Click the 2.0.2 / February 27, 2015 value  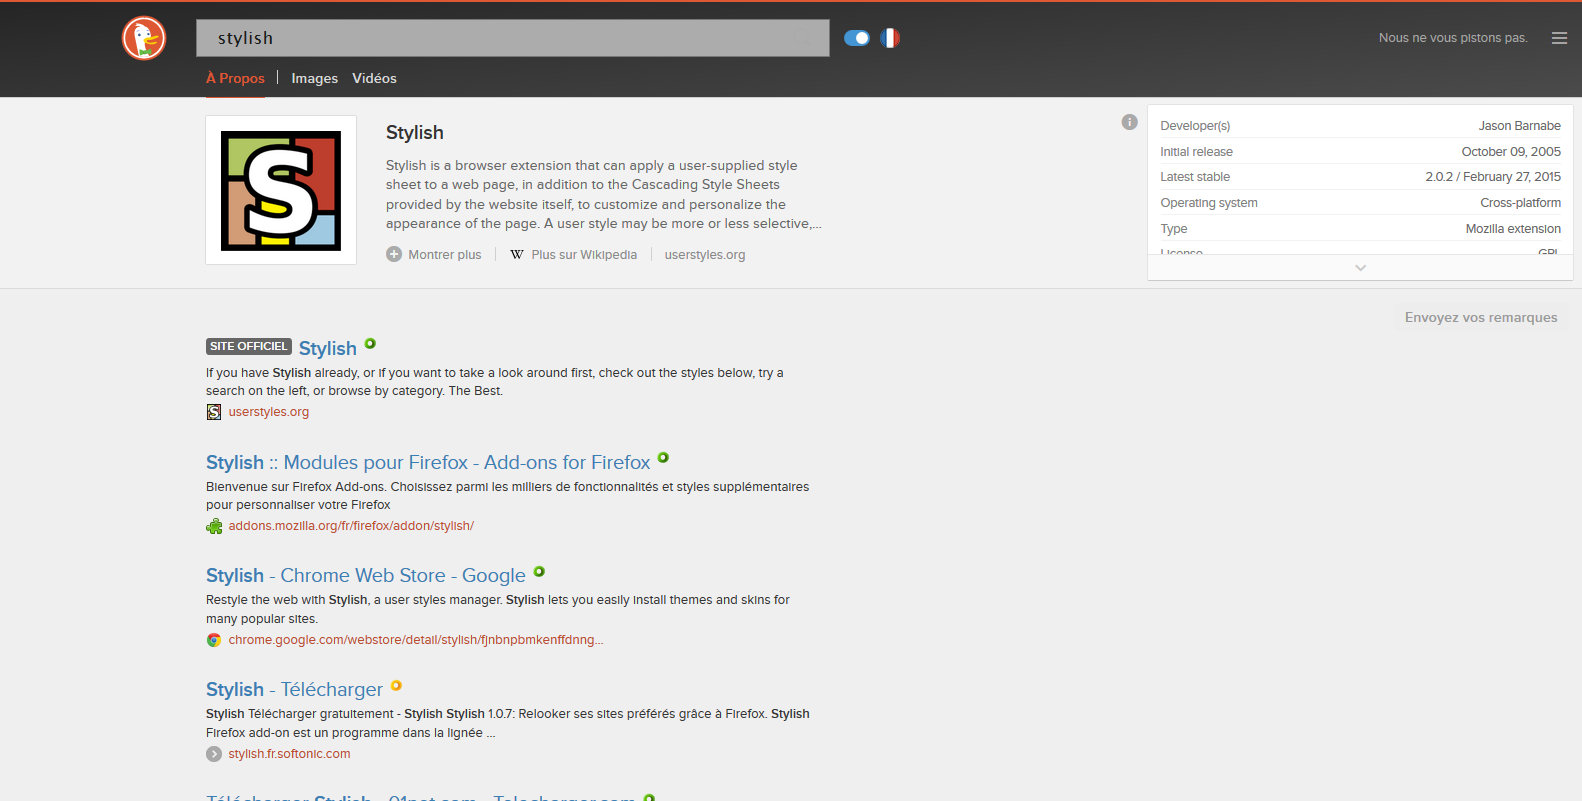pos(1493,177)
